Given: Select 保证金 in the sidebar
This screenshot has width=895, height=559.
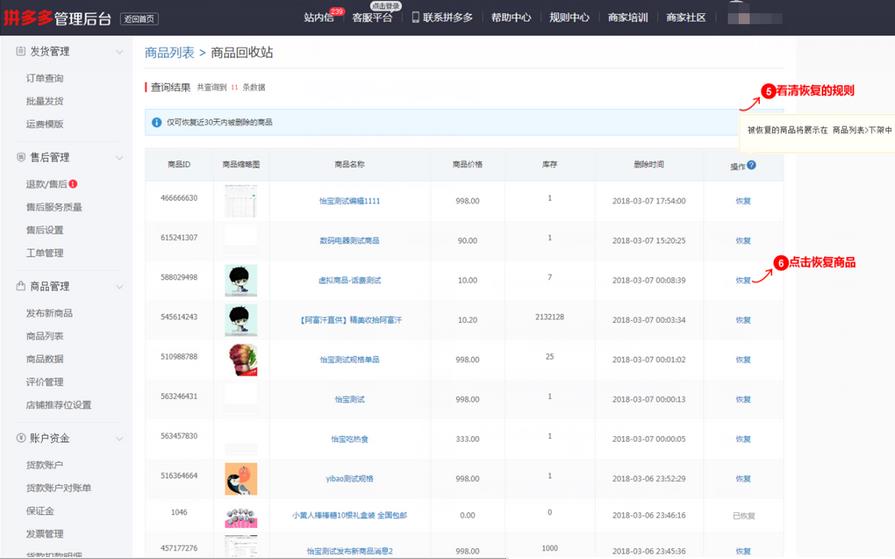Looking at the screenshot, I should point(40,510).
